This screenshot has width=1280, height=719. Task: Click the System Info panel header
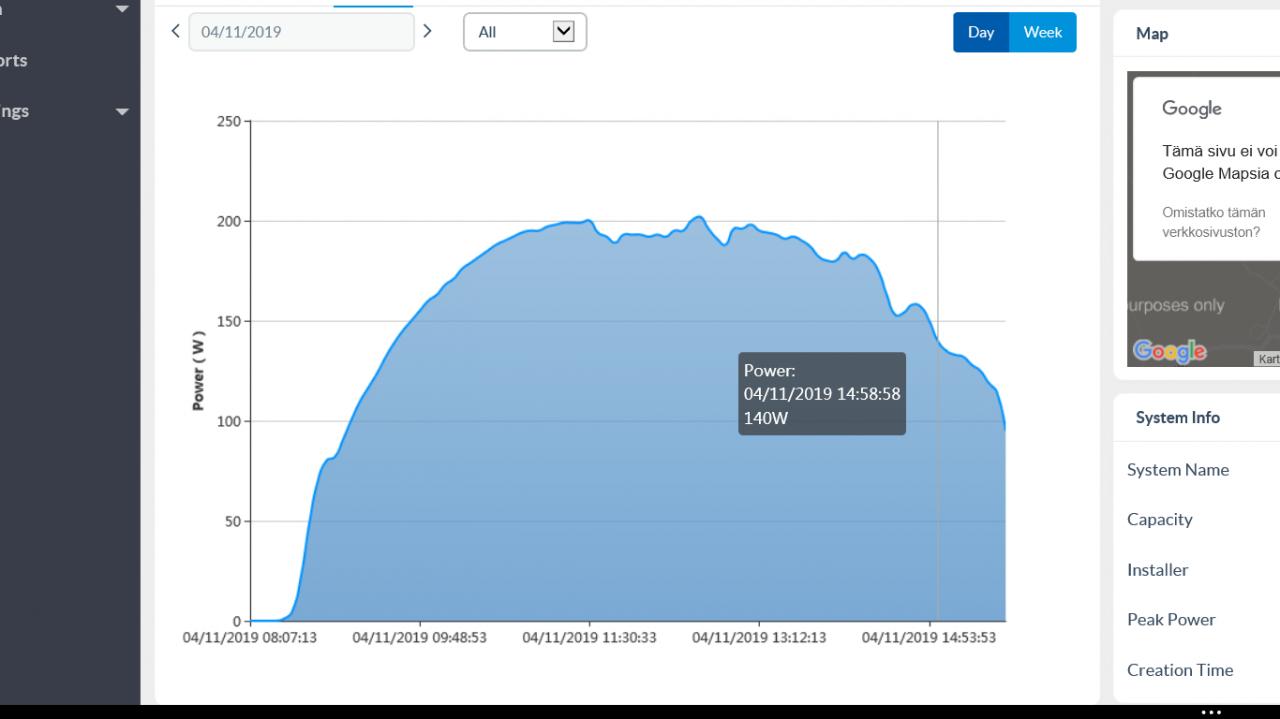pos(1178,418)
